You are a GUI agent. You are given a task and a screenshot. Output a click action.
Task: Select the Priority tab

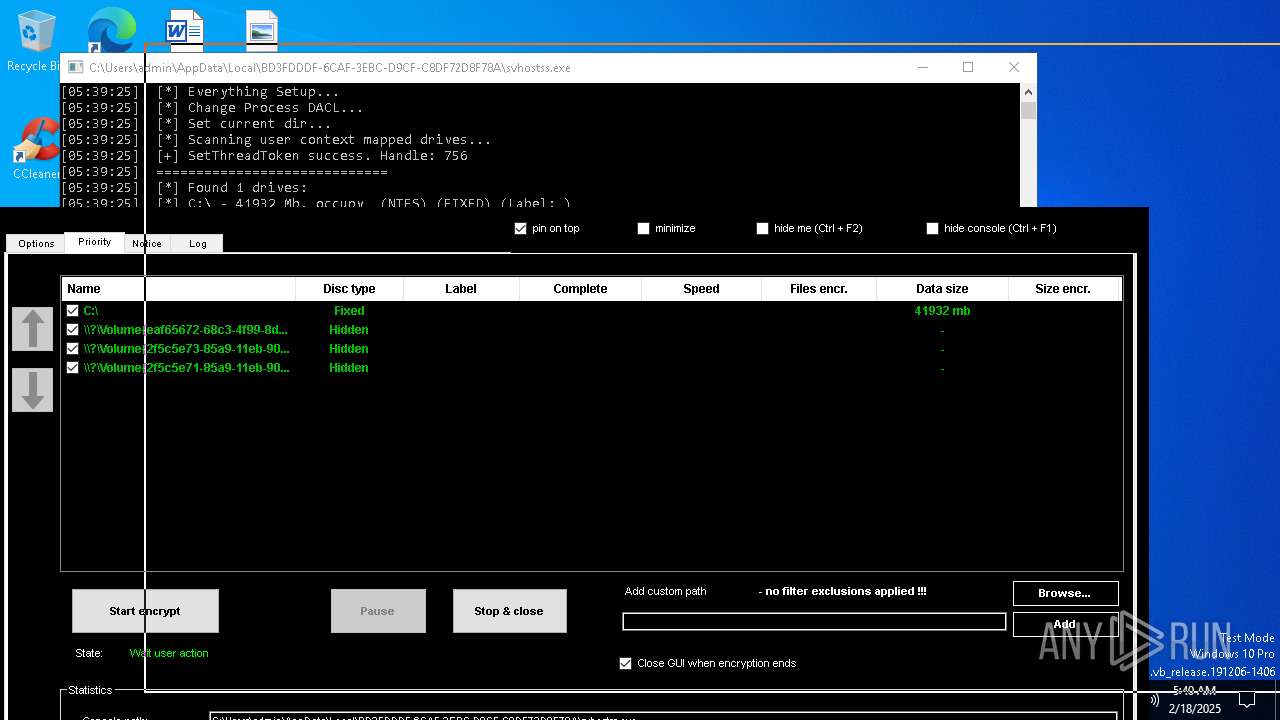pyautogui.click(x=95, y=242)
